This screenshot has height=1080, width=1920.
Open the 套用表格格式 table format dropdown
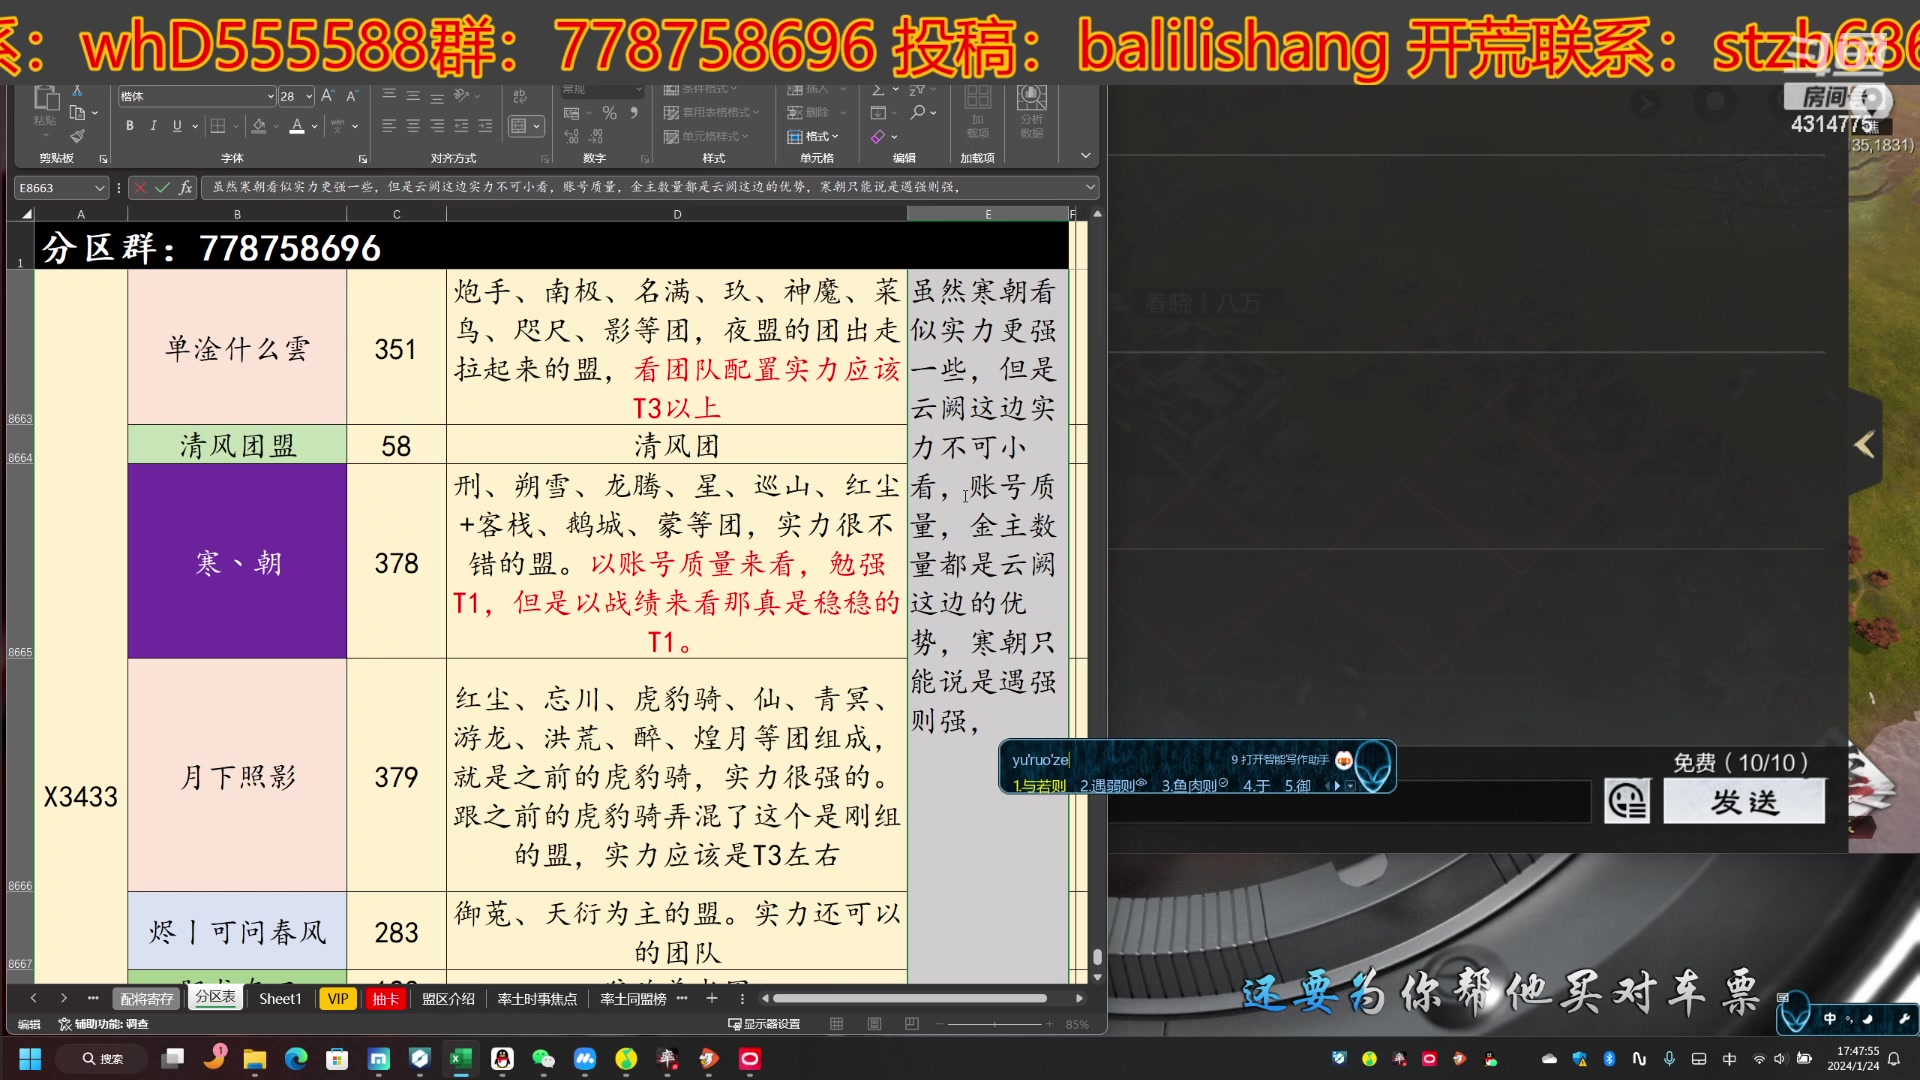712,113
